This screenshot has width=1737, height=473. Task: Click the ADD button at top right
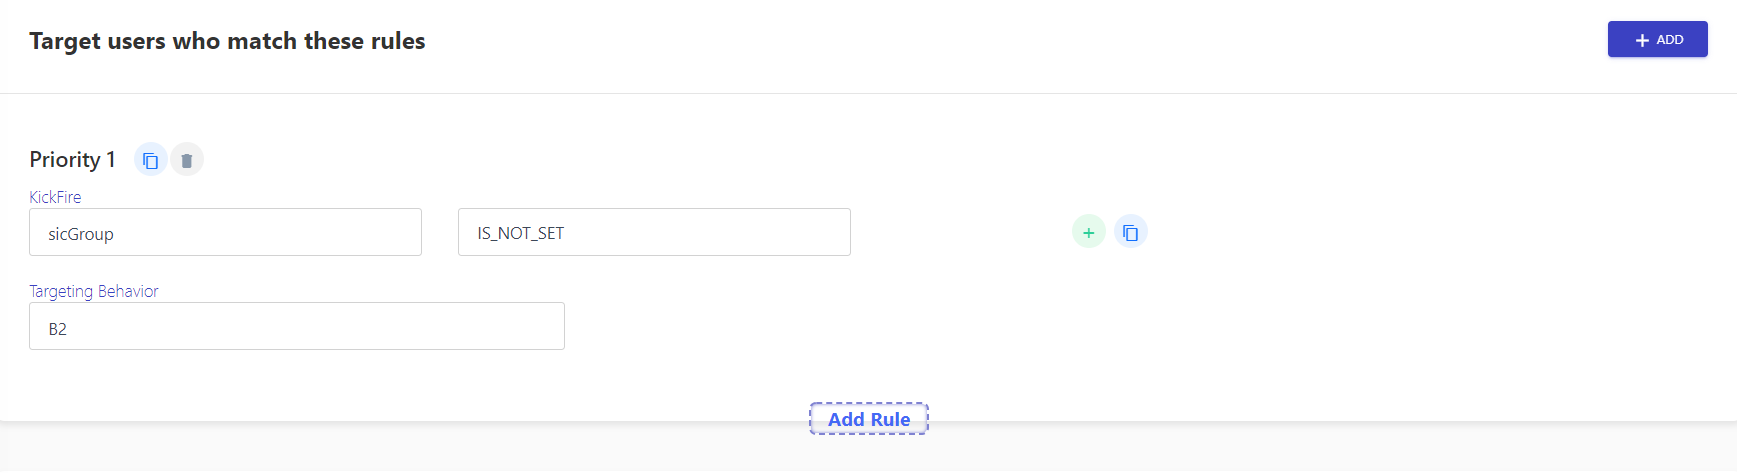pyautogui.click(x=1657, y=39)
